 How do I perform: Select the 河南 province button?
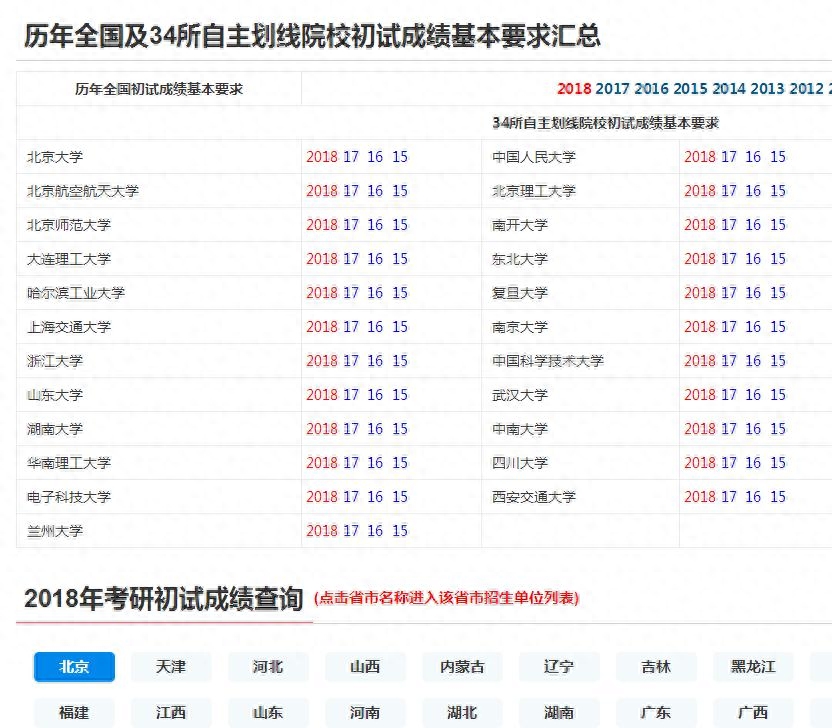365,713
